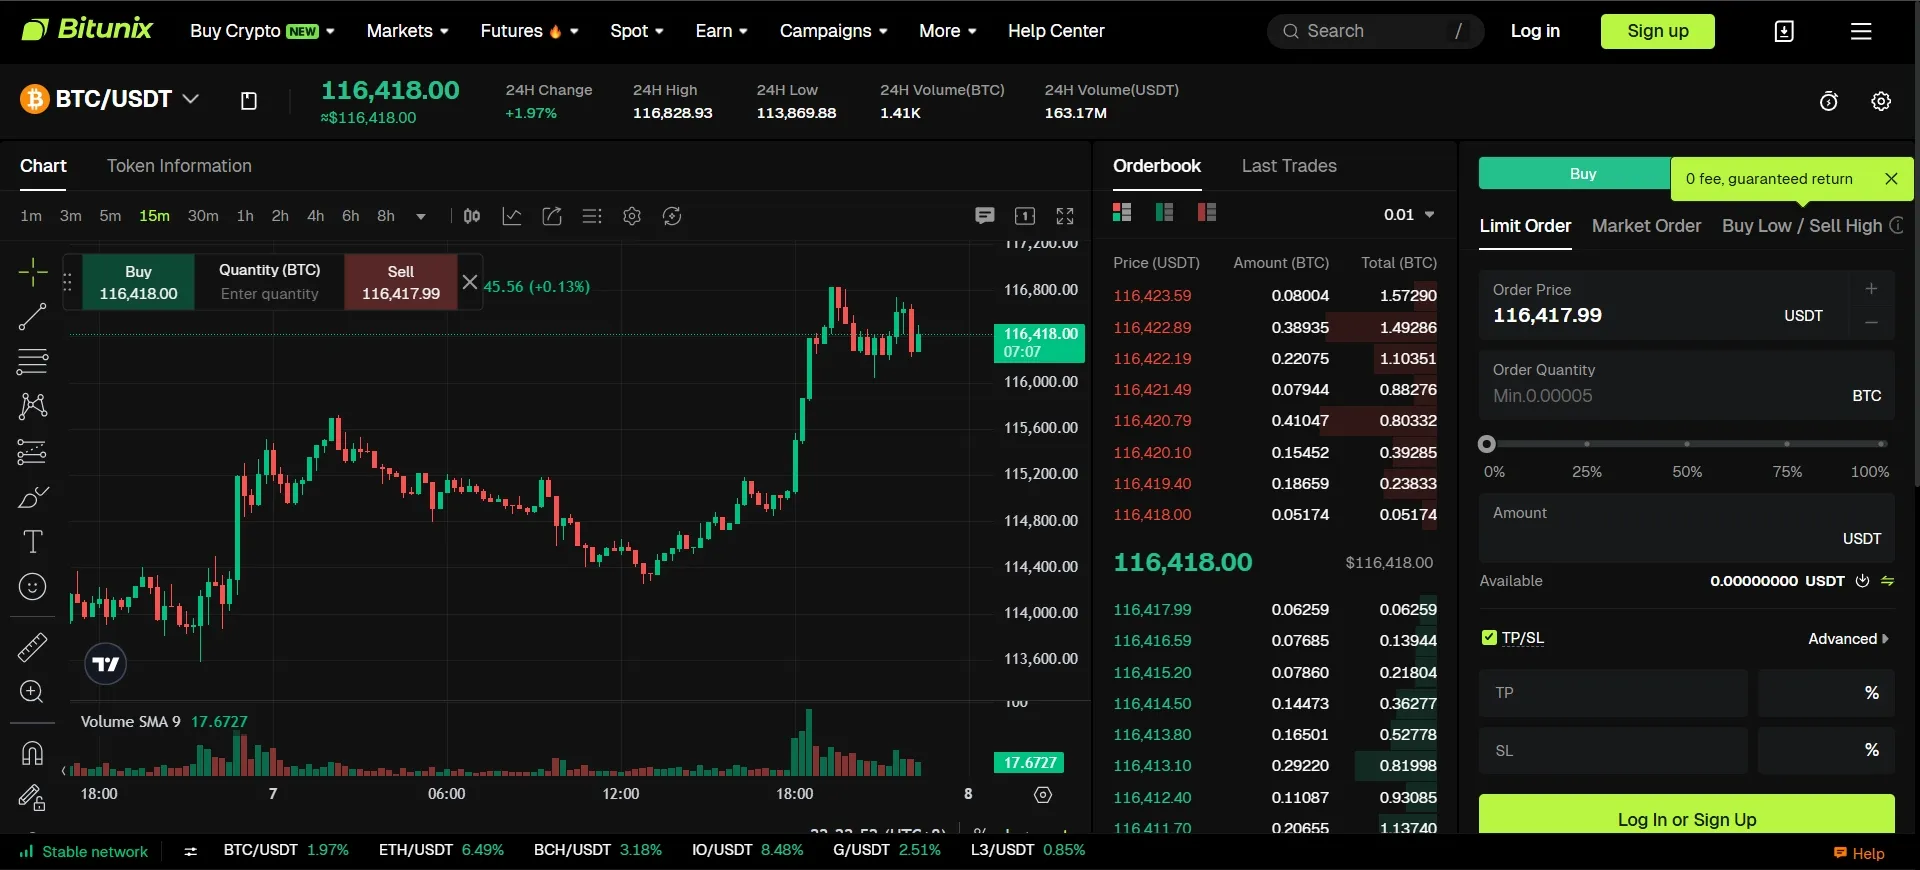
Task: Select the brush drawing tool
Action: (x=32, y=497)
